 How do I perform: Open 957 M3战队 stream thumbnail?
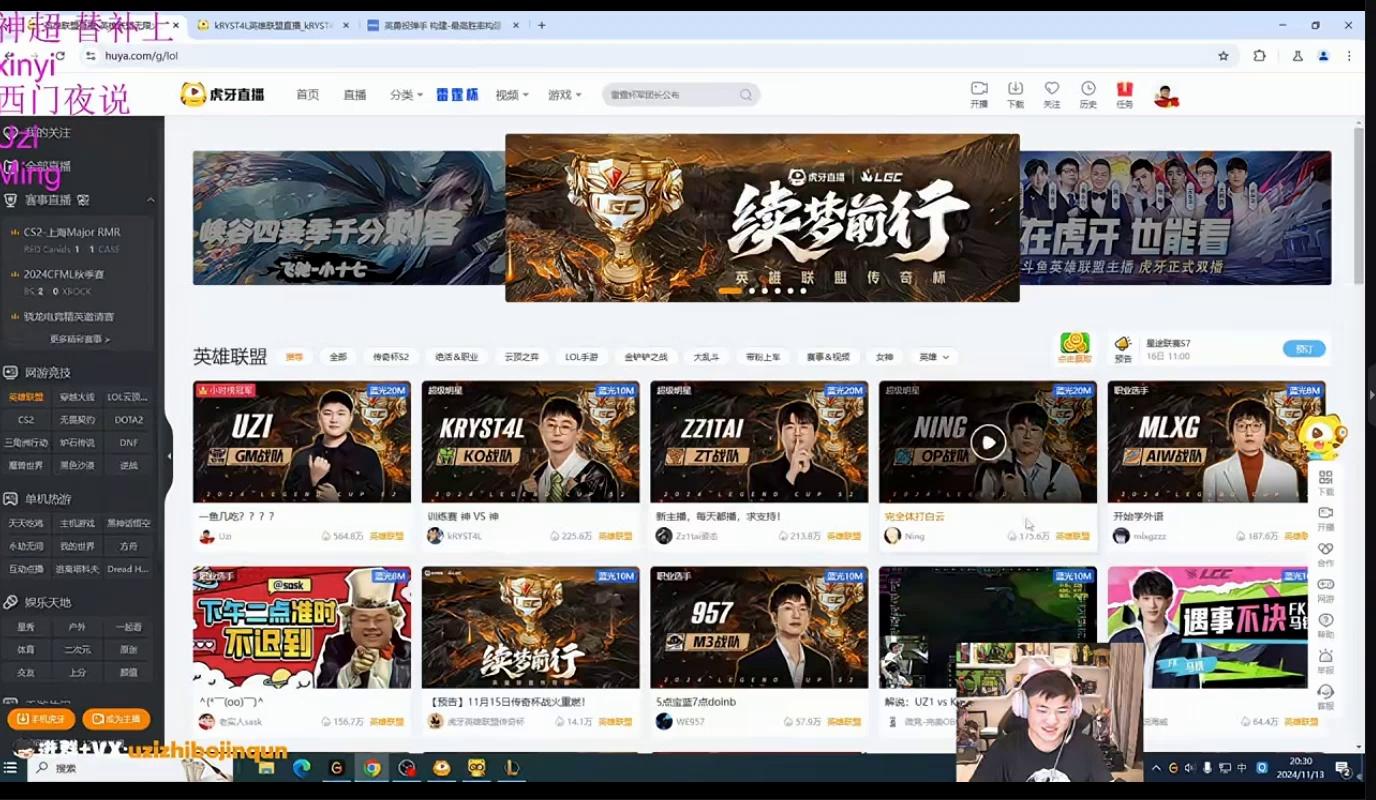[x=759, y=628]
